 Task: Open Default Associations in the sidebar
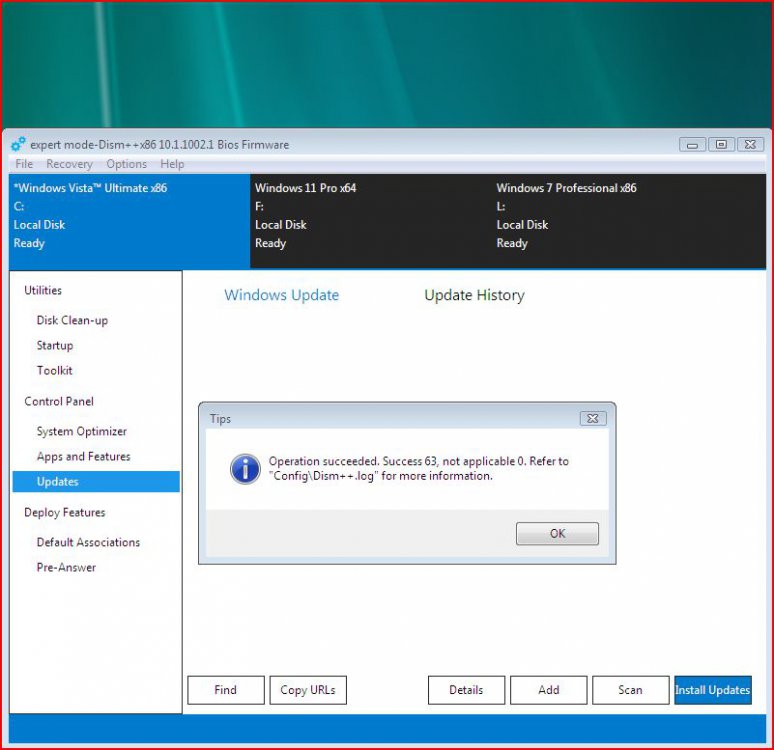88,542
